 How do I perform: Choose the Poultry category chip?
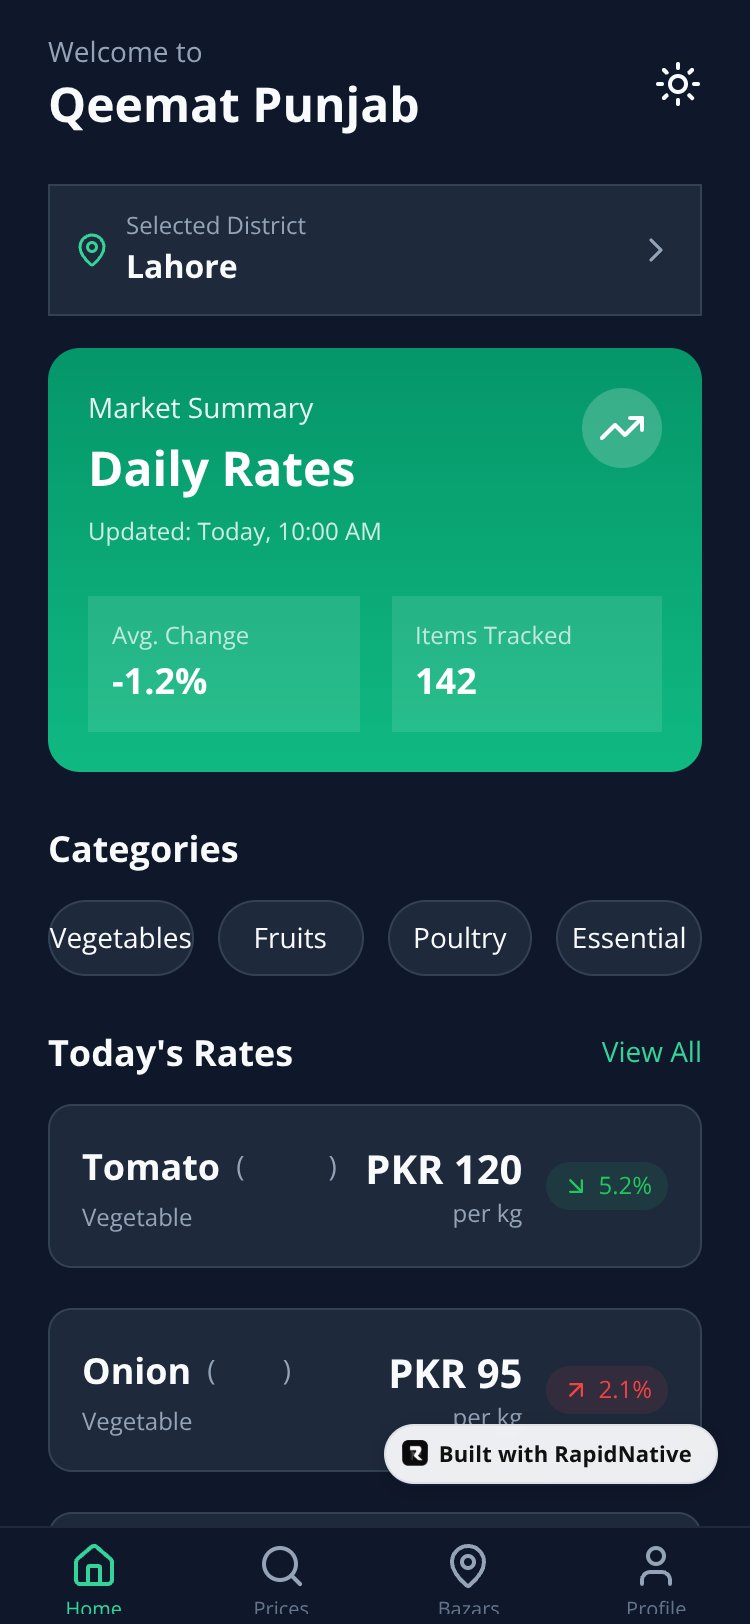click(460, 938)
